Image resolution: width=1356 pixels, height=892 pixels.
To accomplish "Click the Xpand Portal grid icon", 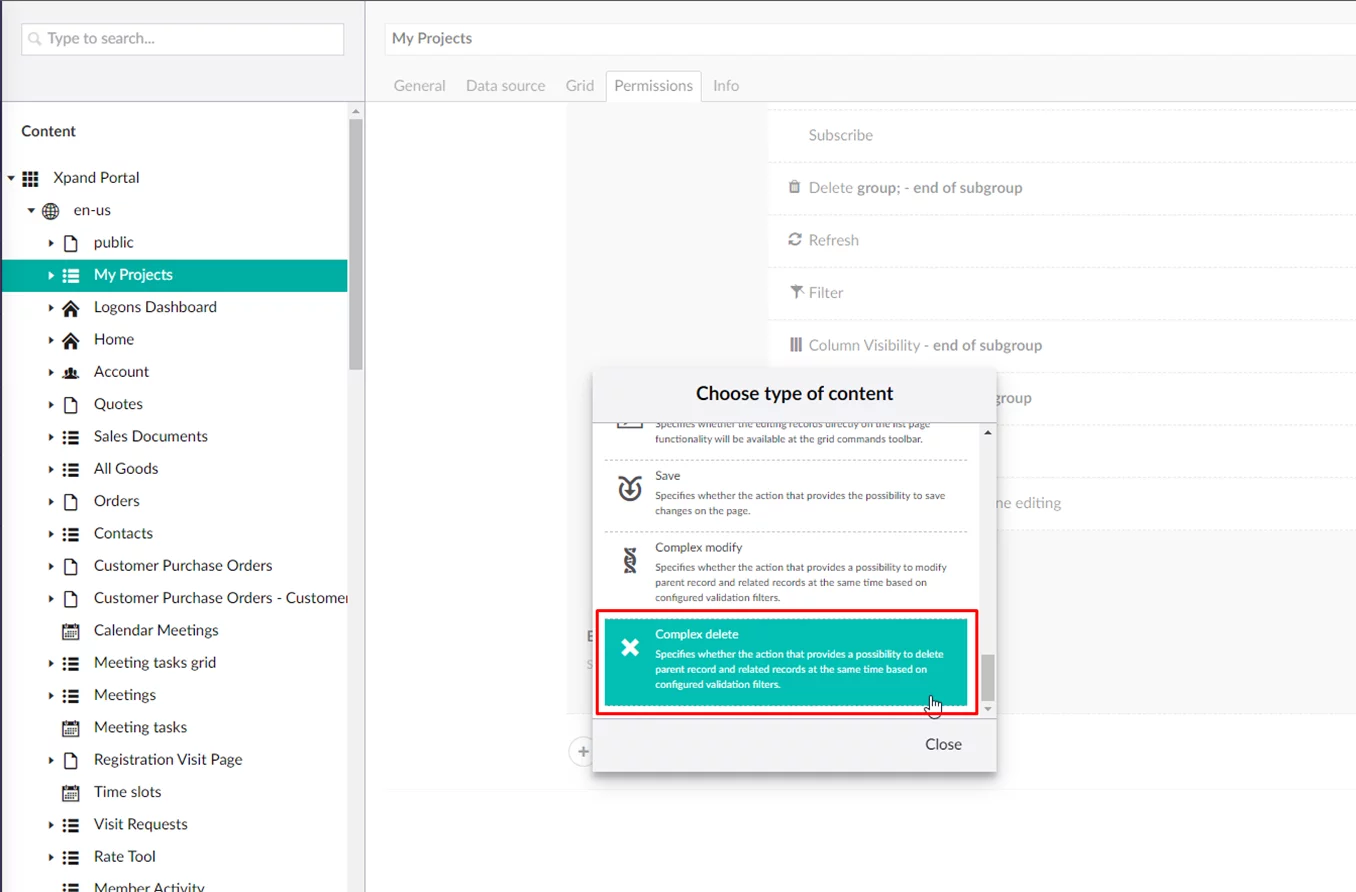I will click(30, 178).
